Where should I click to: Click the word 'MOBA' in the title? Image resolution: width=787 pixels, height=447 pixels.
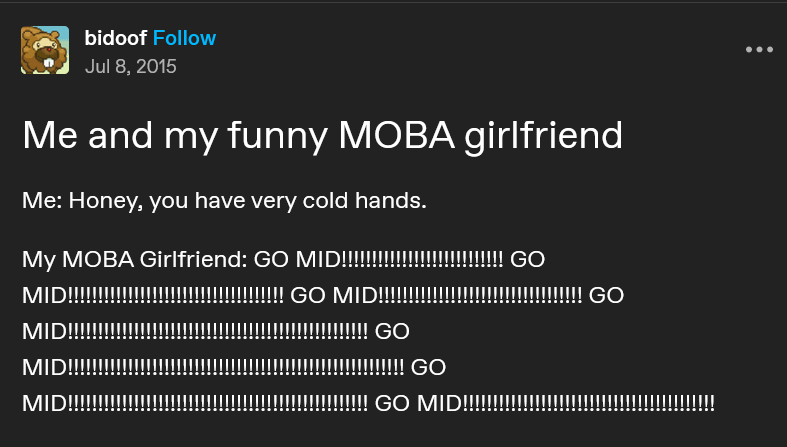tap(397, 135)
